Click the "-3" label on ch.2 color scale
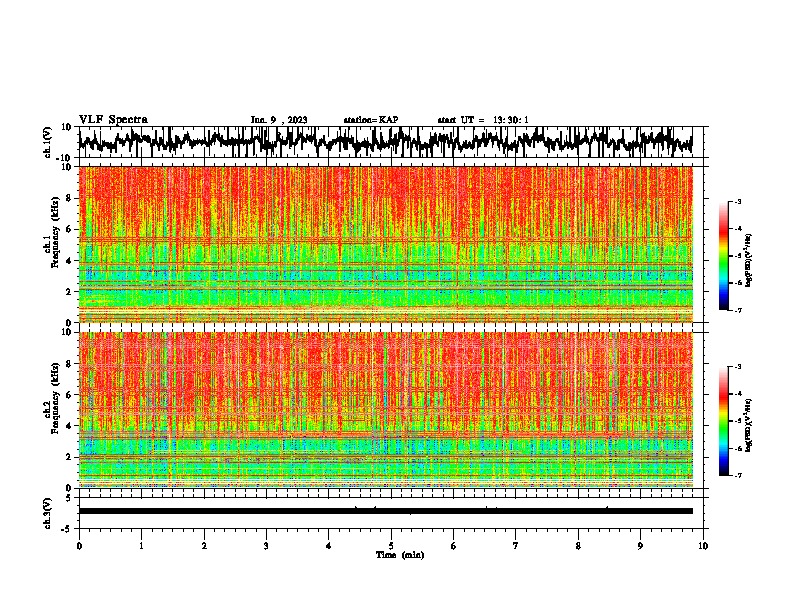The width and height of the screenshot is (792, 612). click(737, 367)
